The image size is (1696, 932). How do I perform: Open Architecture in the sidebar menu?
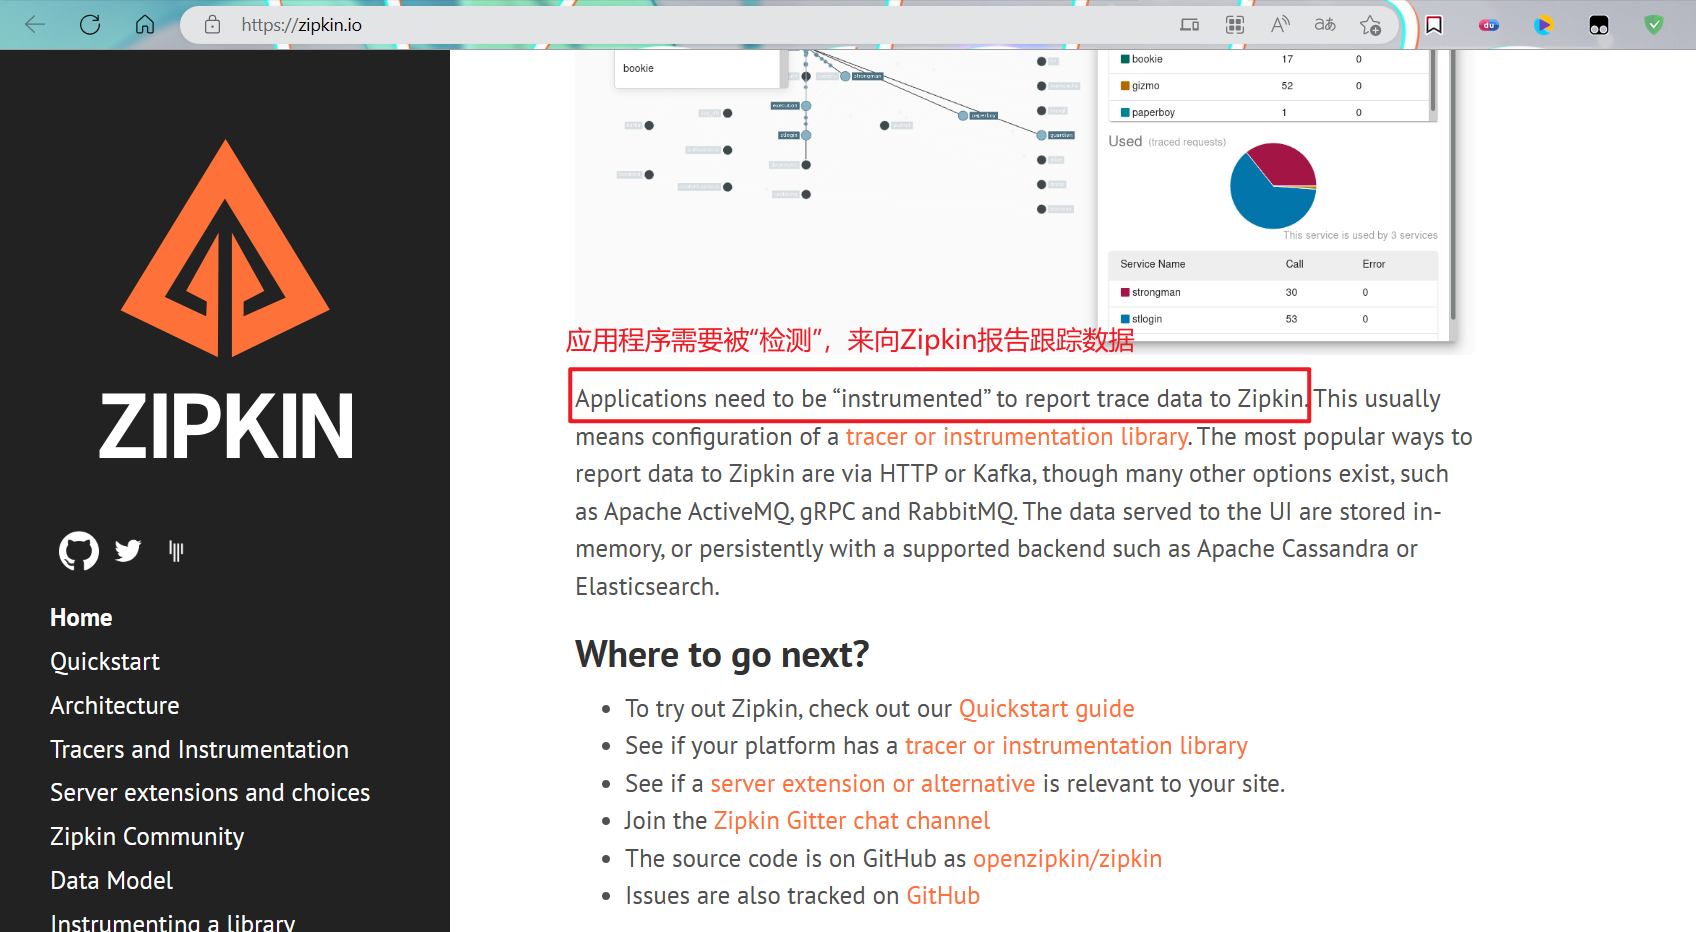point(115,706)
